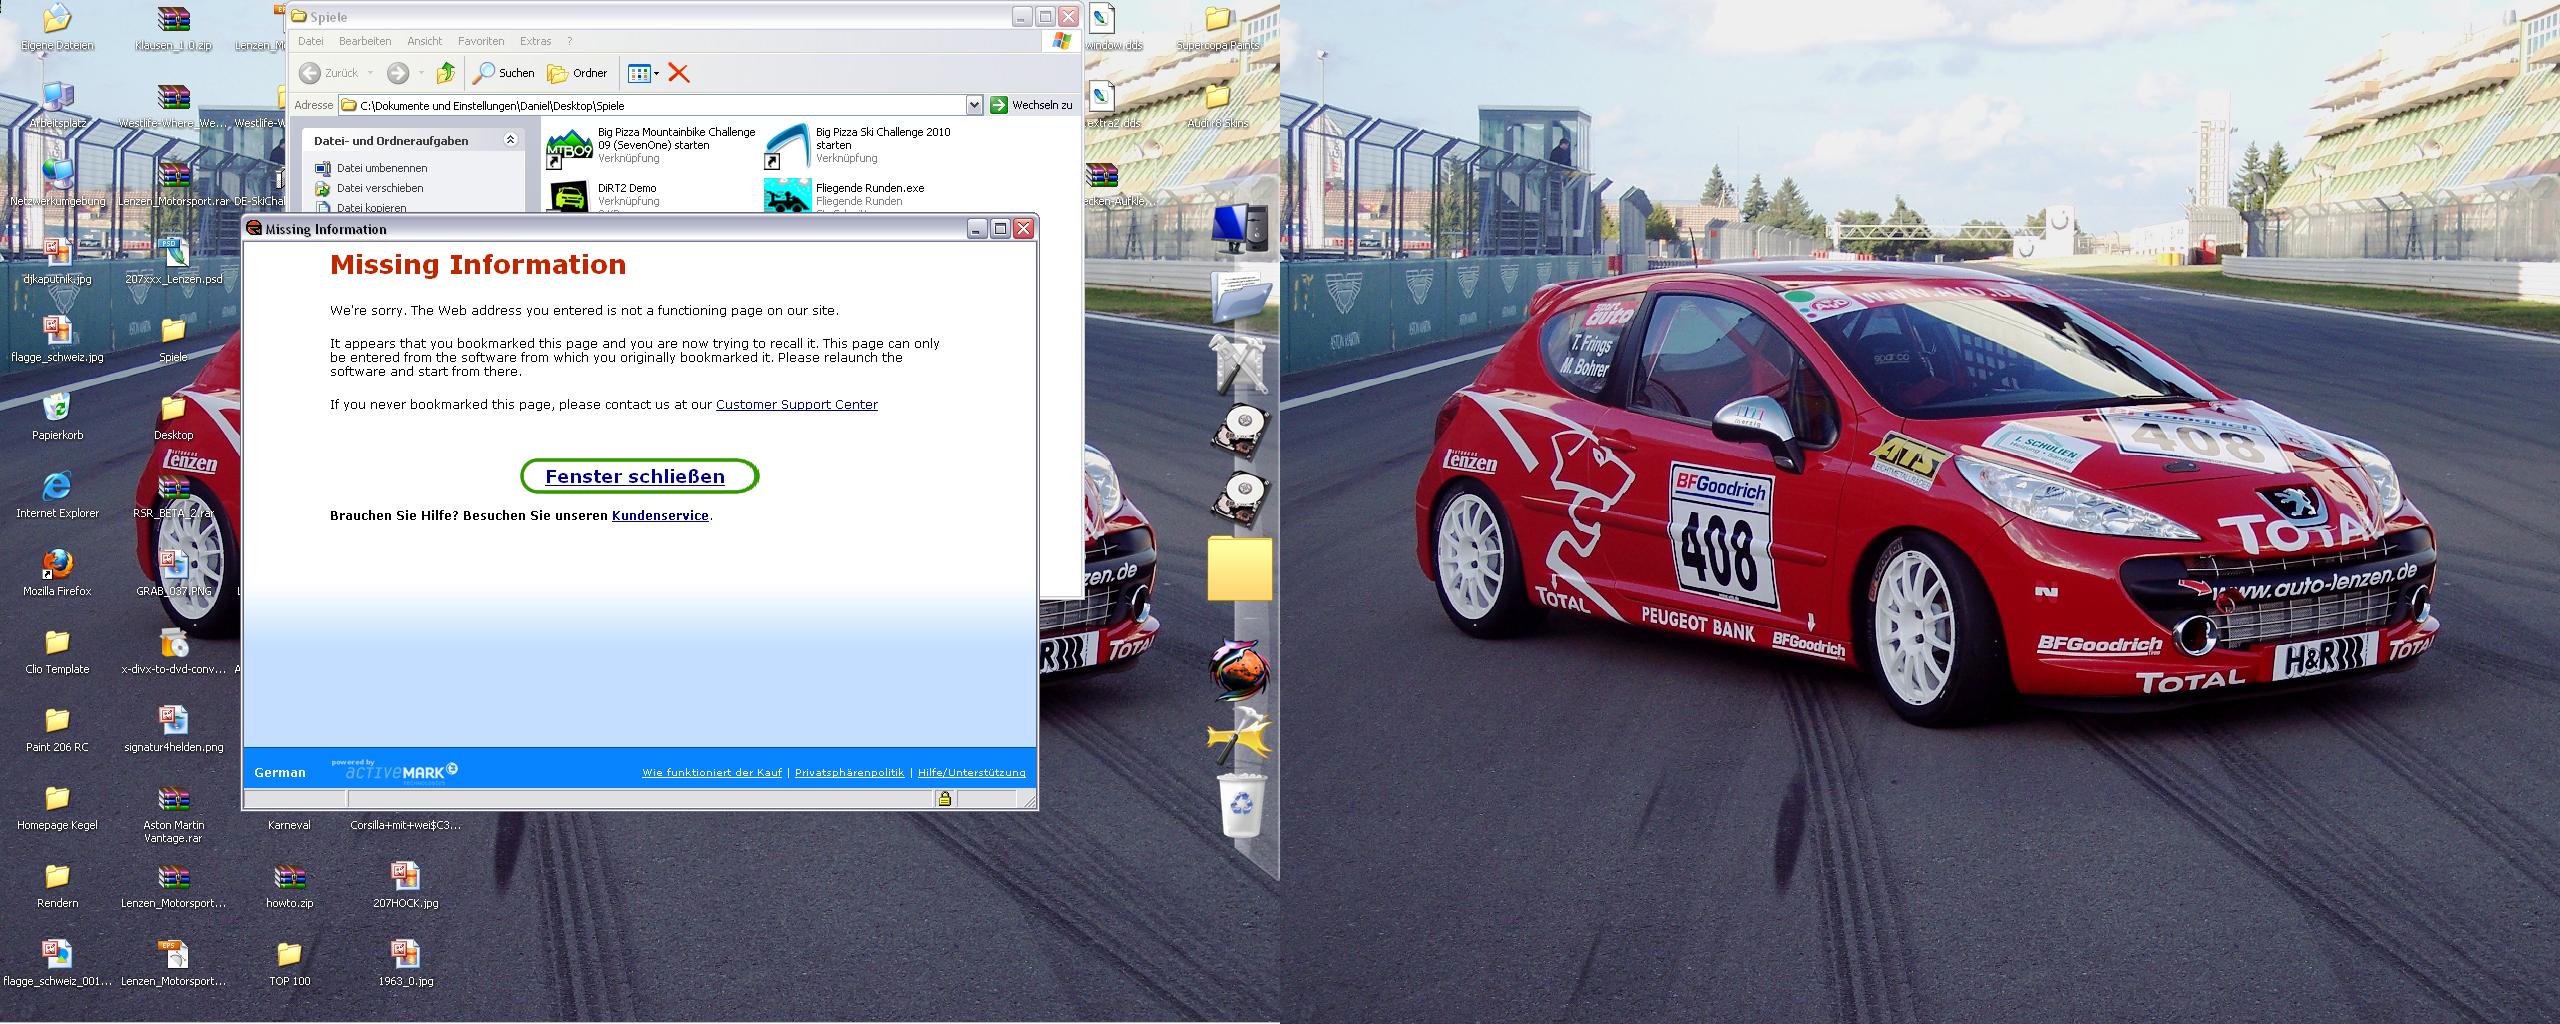Click the red X delete toolbar icon

pyautogui.click(x=679, y=73)
